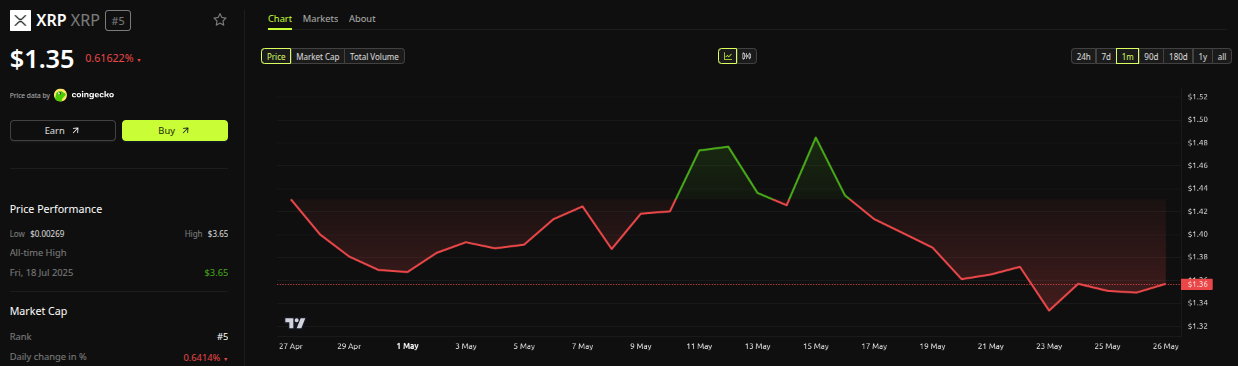Click the 19 May date on axis
The width and height of the screenshot is (1238, 366).
click(933, 346)
